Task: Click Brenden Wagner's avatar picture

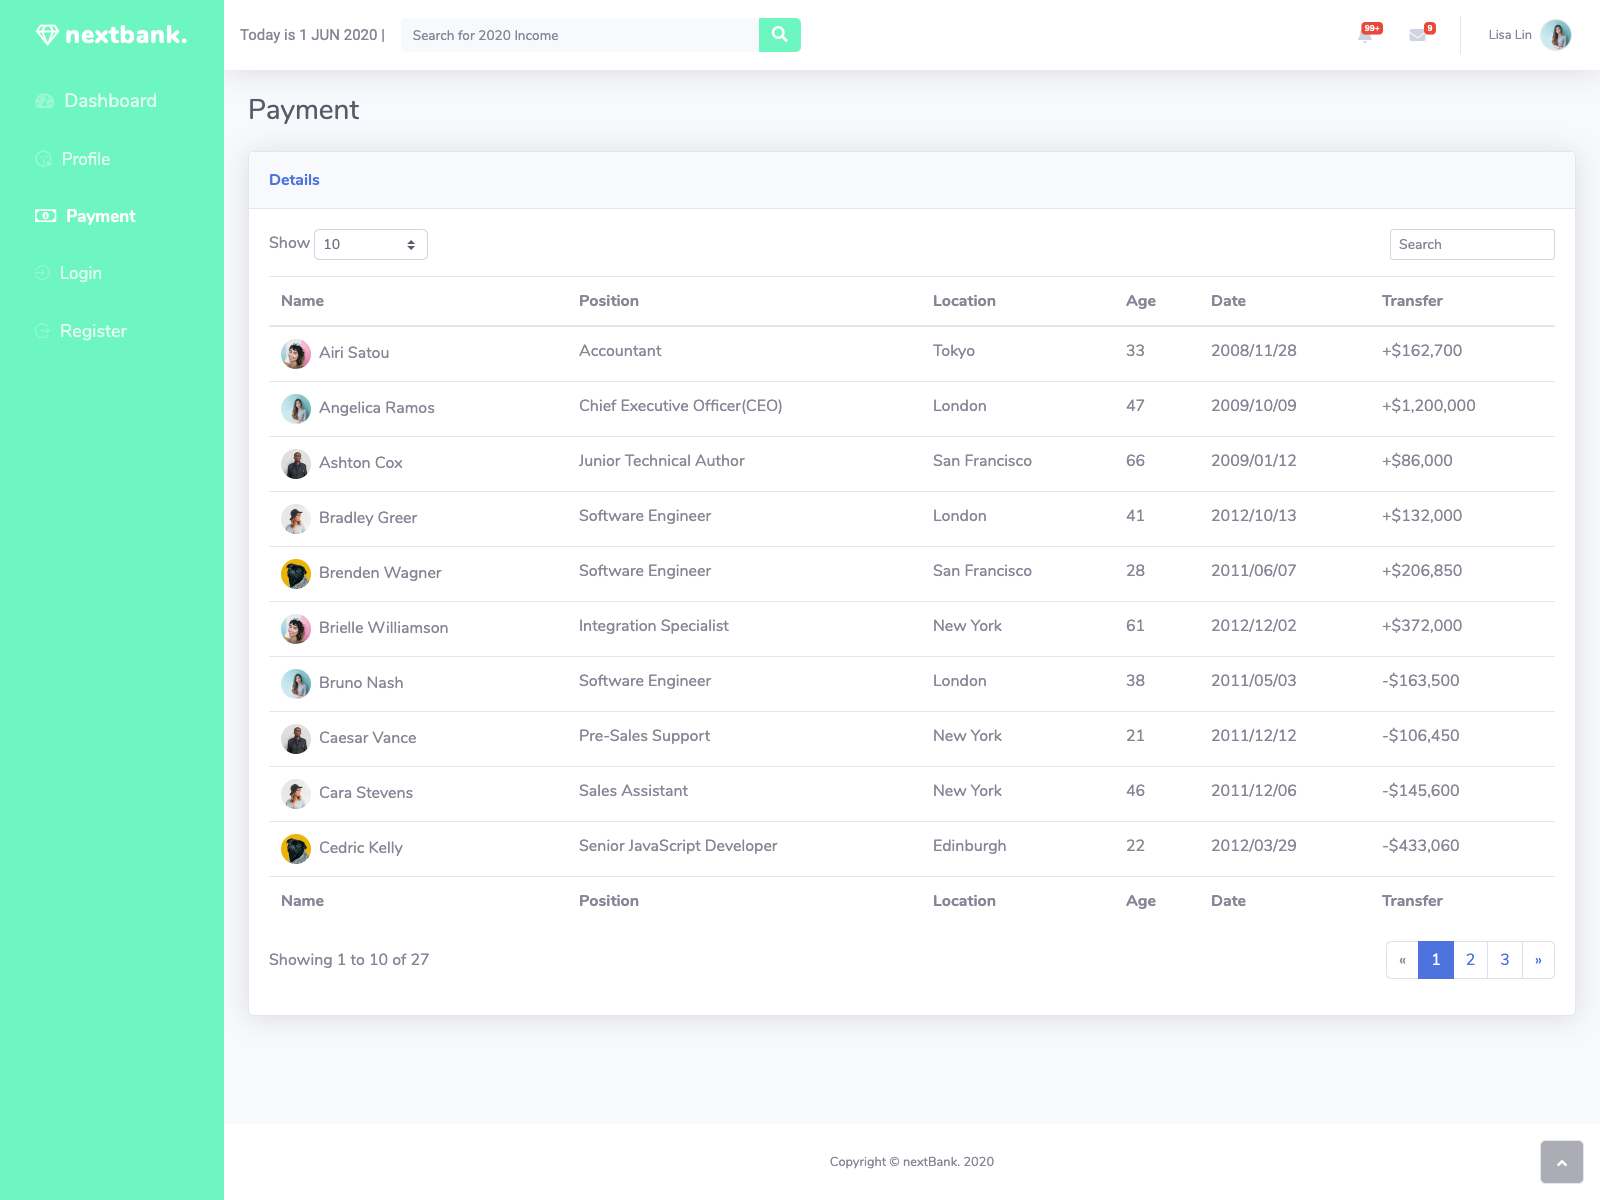Action: tap(296, 574)
